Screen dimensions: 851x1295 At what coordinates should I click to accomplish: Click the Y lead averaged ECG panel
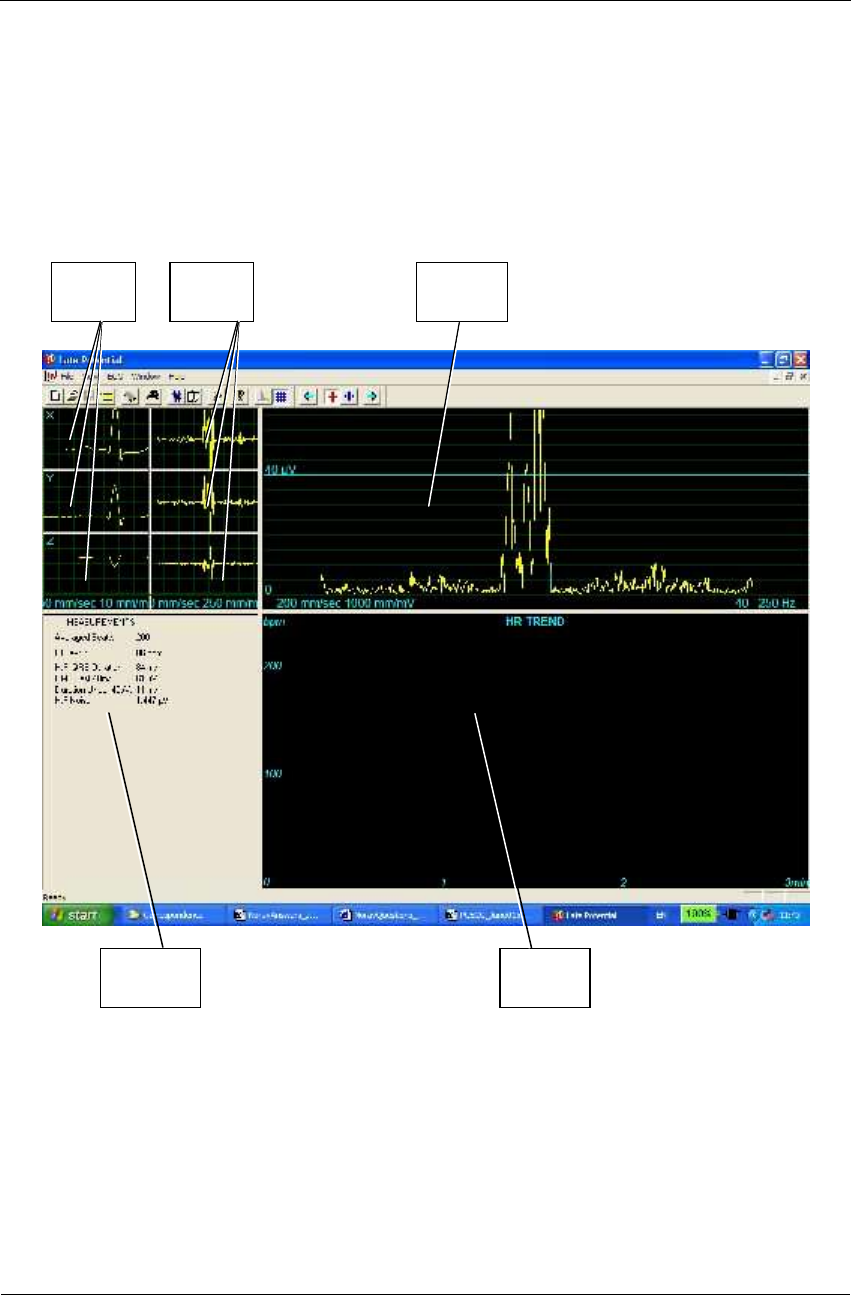tap(95, 502)
